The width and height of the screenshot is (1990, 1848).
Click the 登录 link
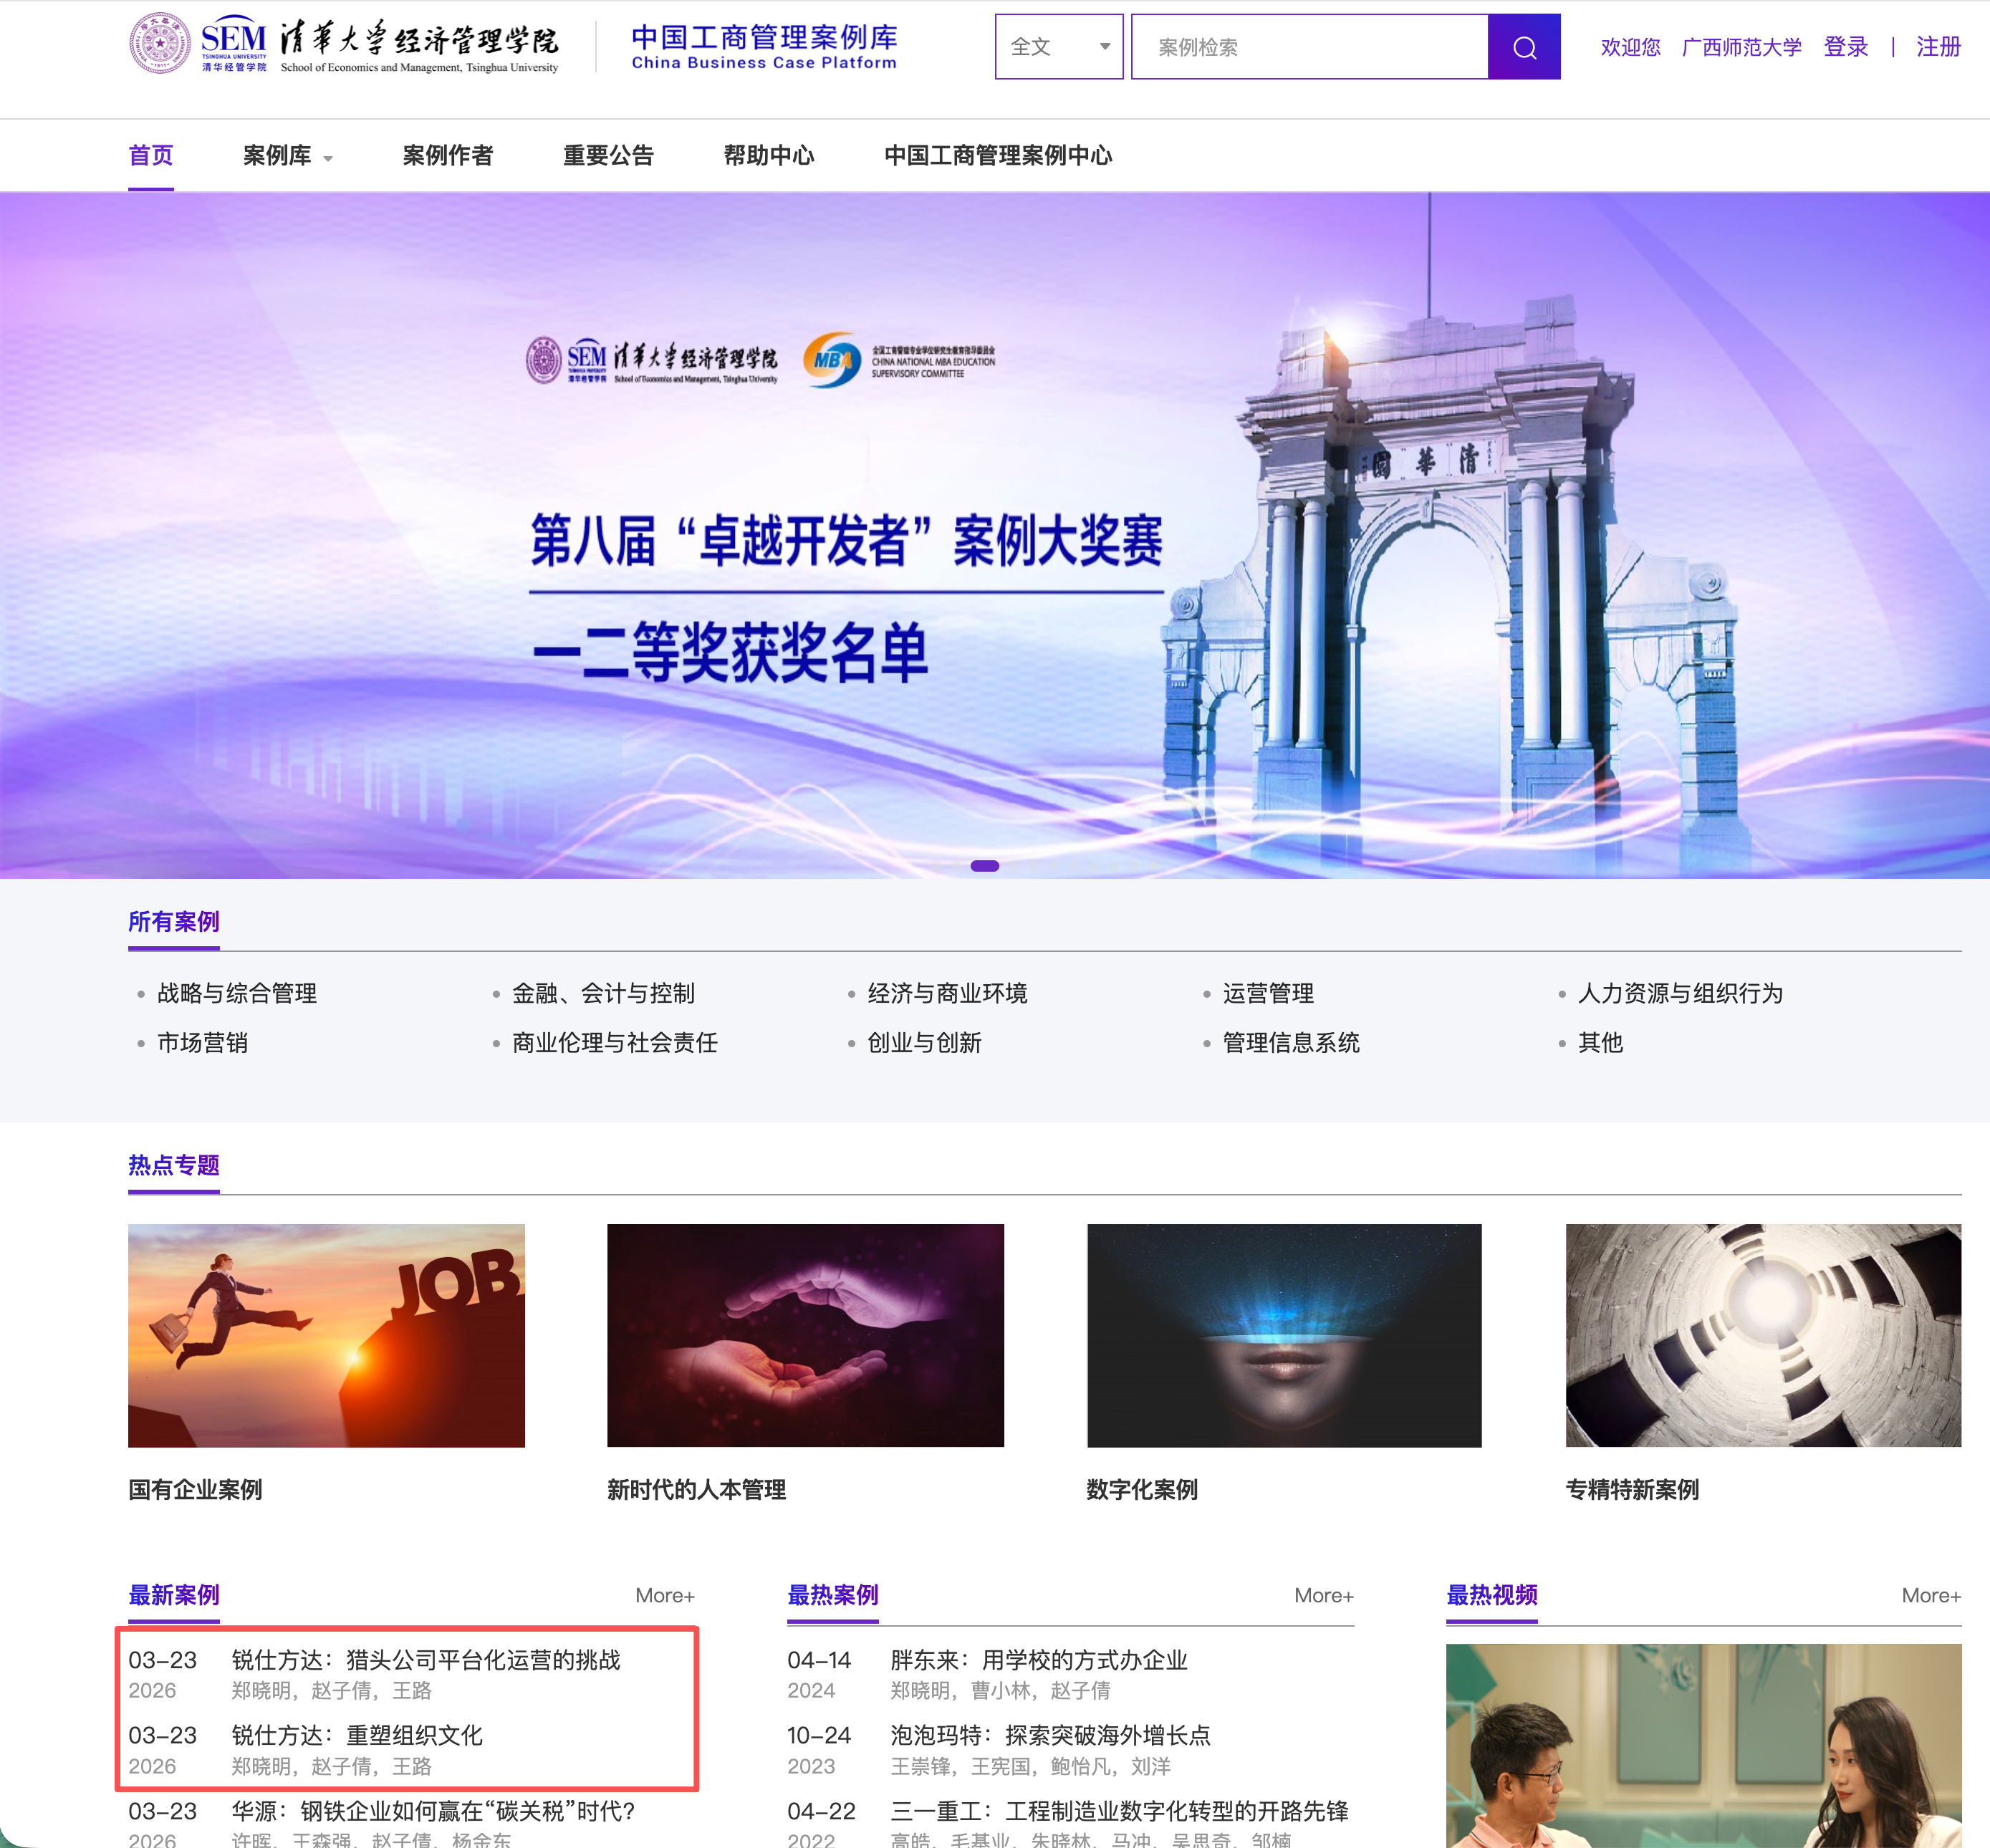click(1845, 47)
